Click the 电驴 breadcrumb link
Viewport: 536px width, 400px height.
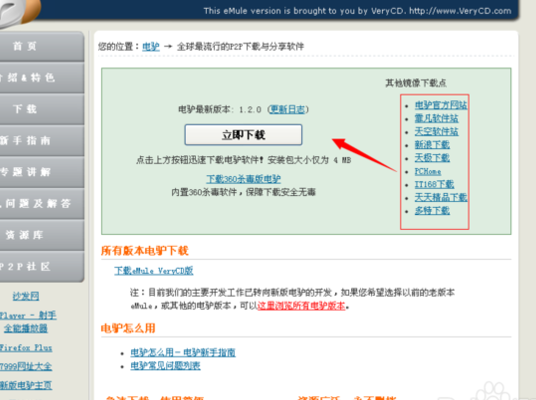click(151, 46)
